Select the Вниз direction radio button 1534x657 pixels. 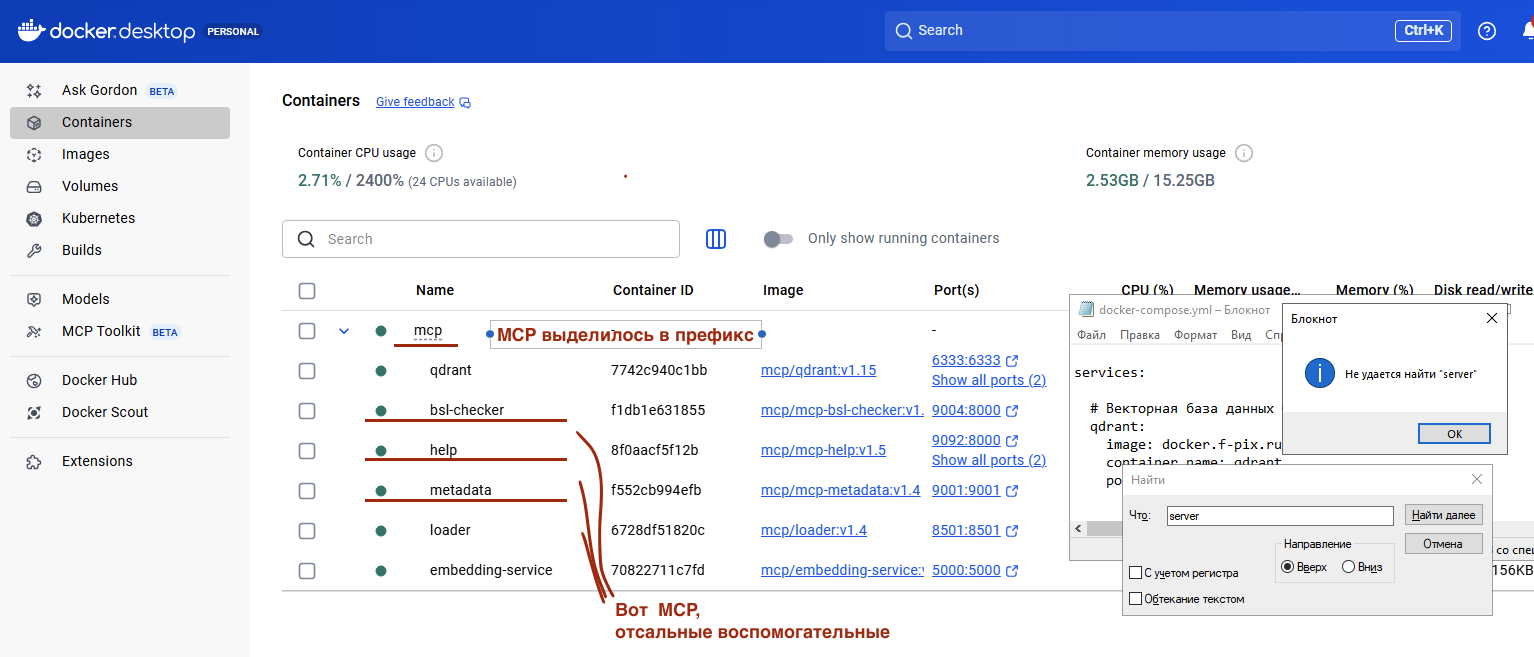tap(1348, 567)
